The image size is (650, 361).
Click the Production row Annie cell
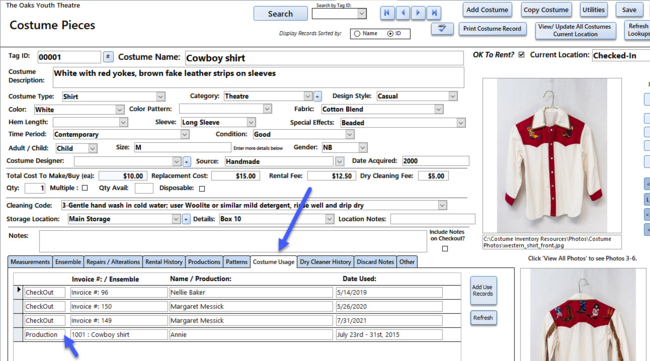251,335
